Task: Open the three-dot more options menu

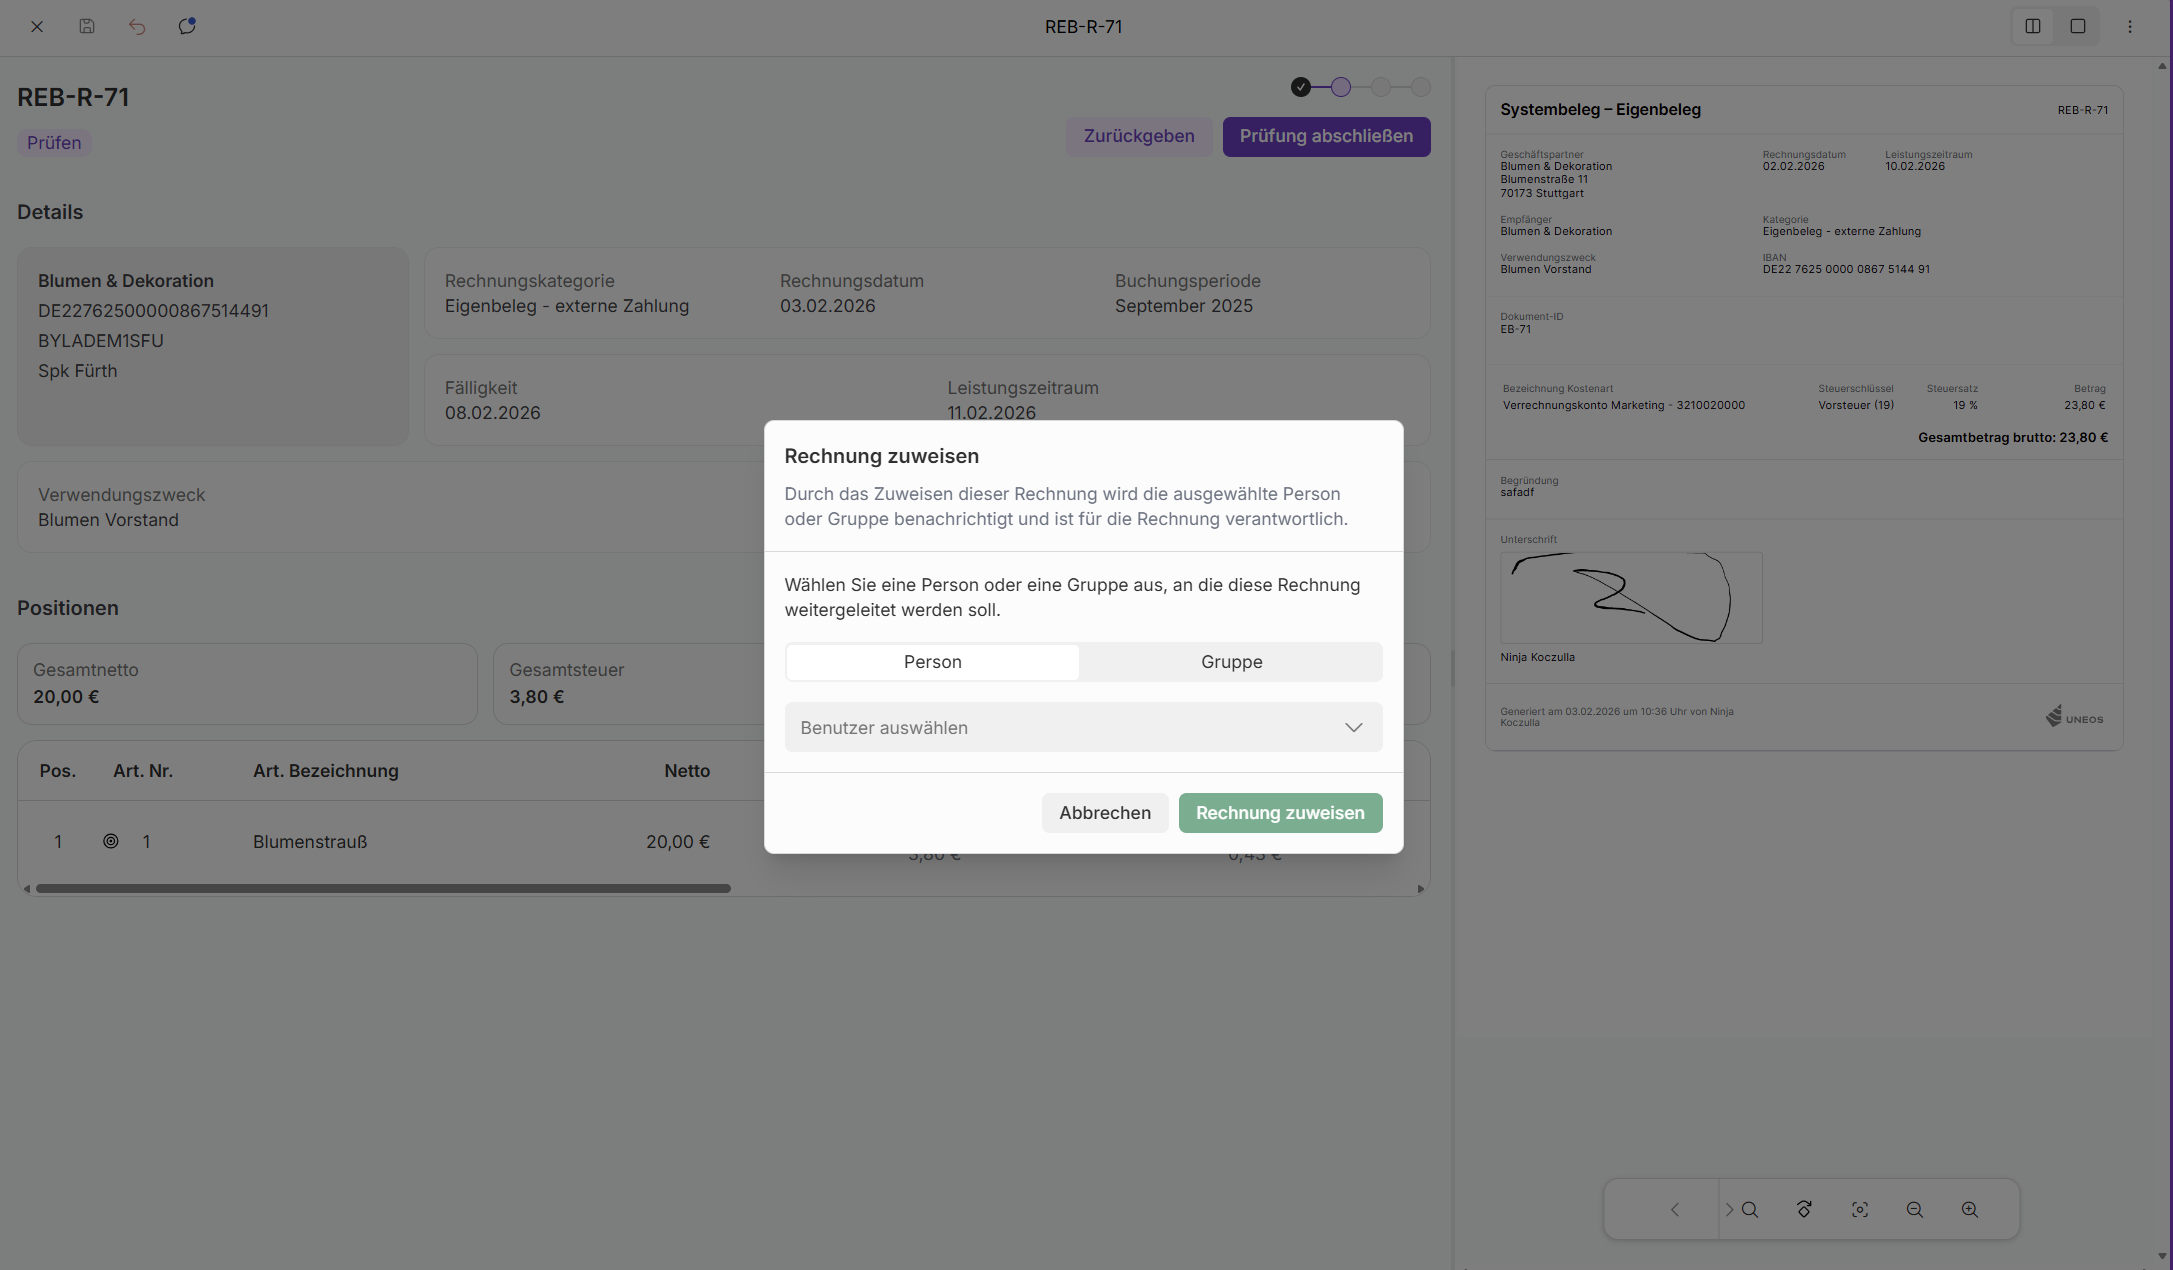Action: click(2130, 27)
